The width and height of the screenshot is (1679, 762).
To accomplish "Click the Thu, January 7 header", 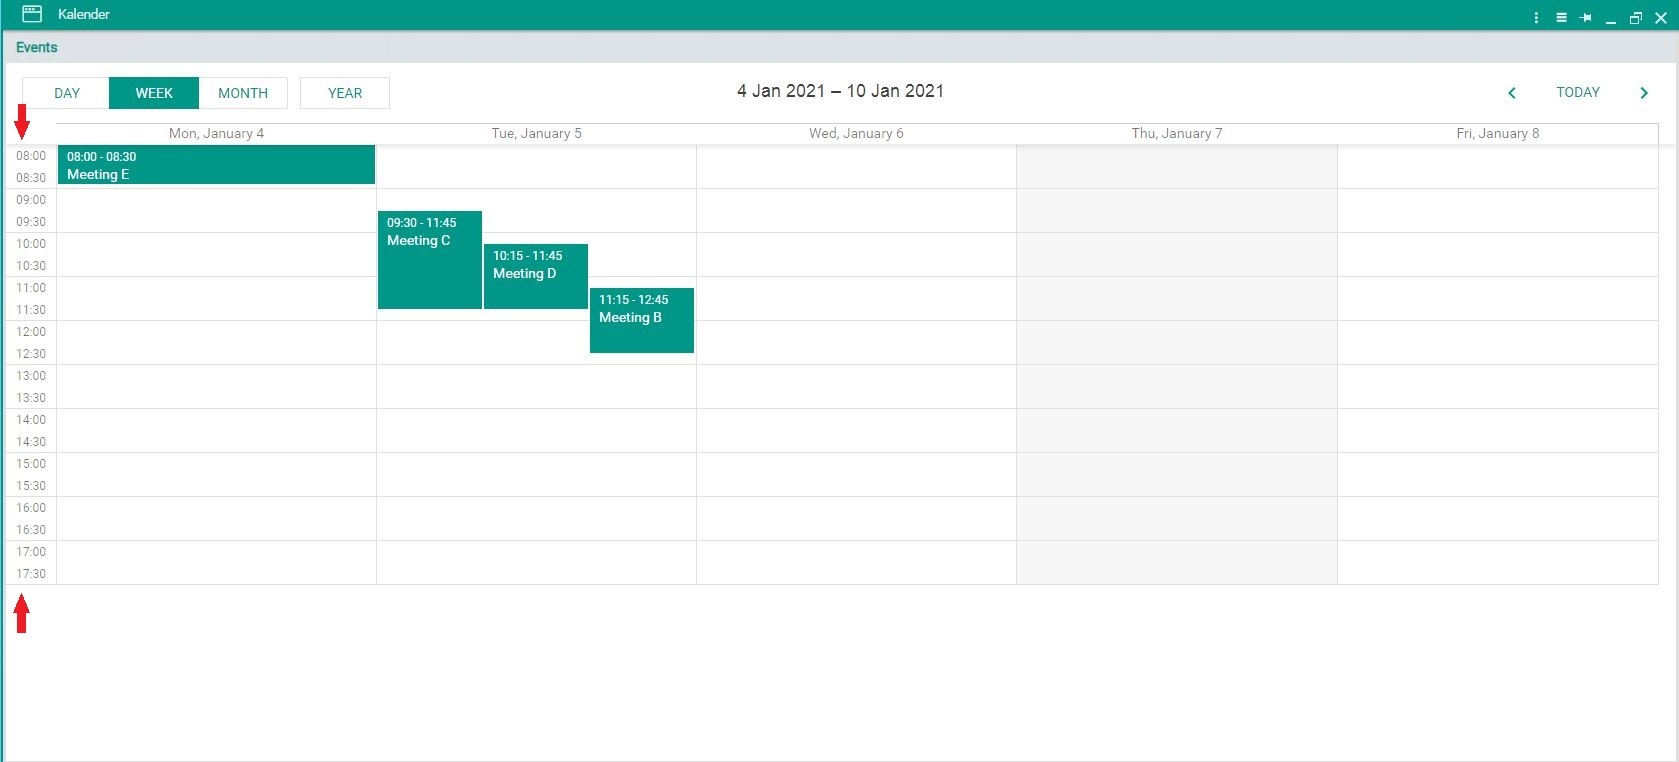I will pyautogui.click(x=1177, y=133).
